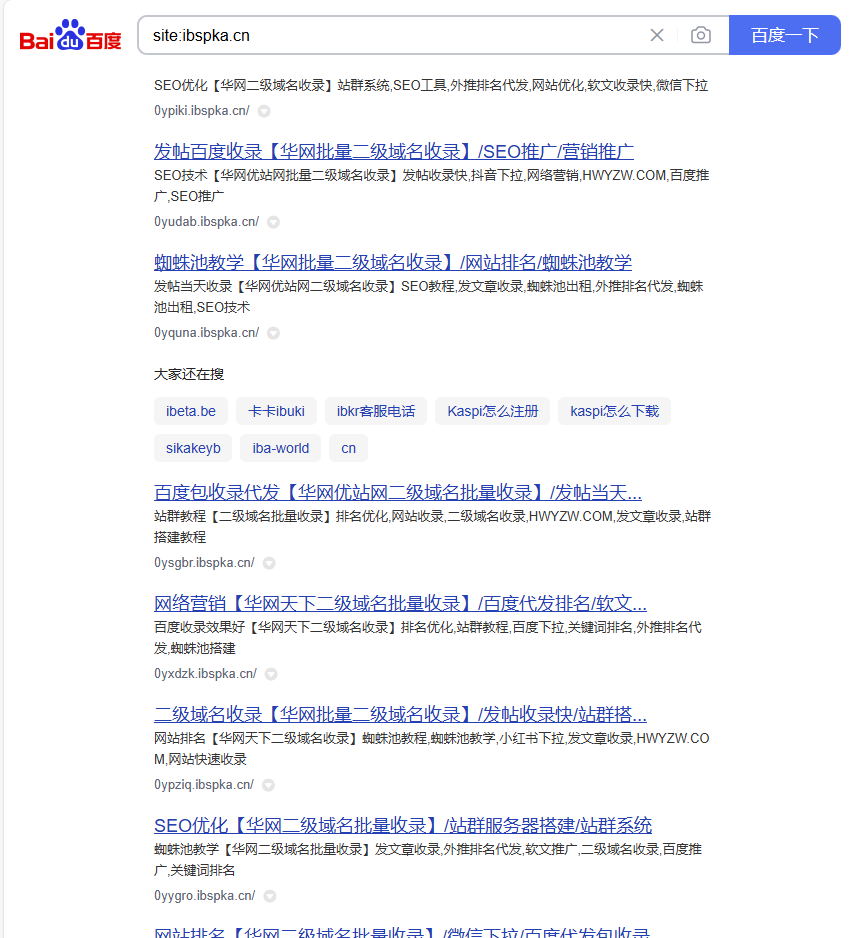This screenshot has width=868, height=938.
Task: Open result titled 发帖百度收录
Action: point(393,152)
